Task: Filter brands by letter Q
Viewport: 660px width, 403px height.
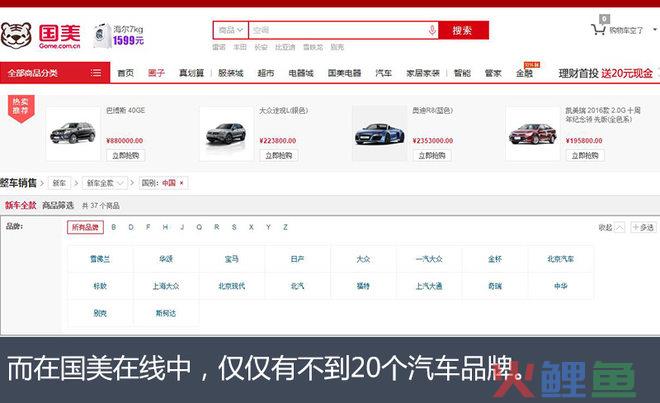Action: coord(199,227)
